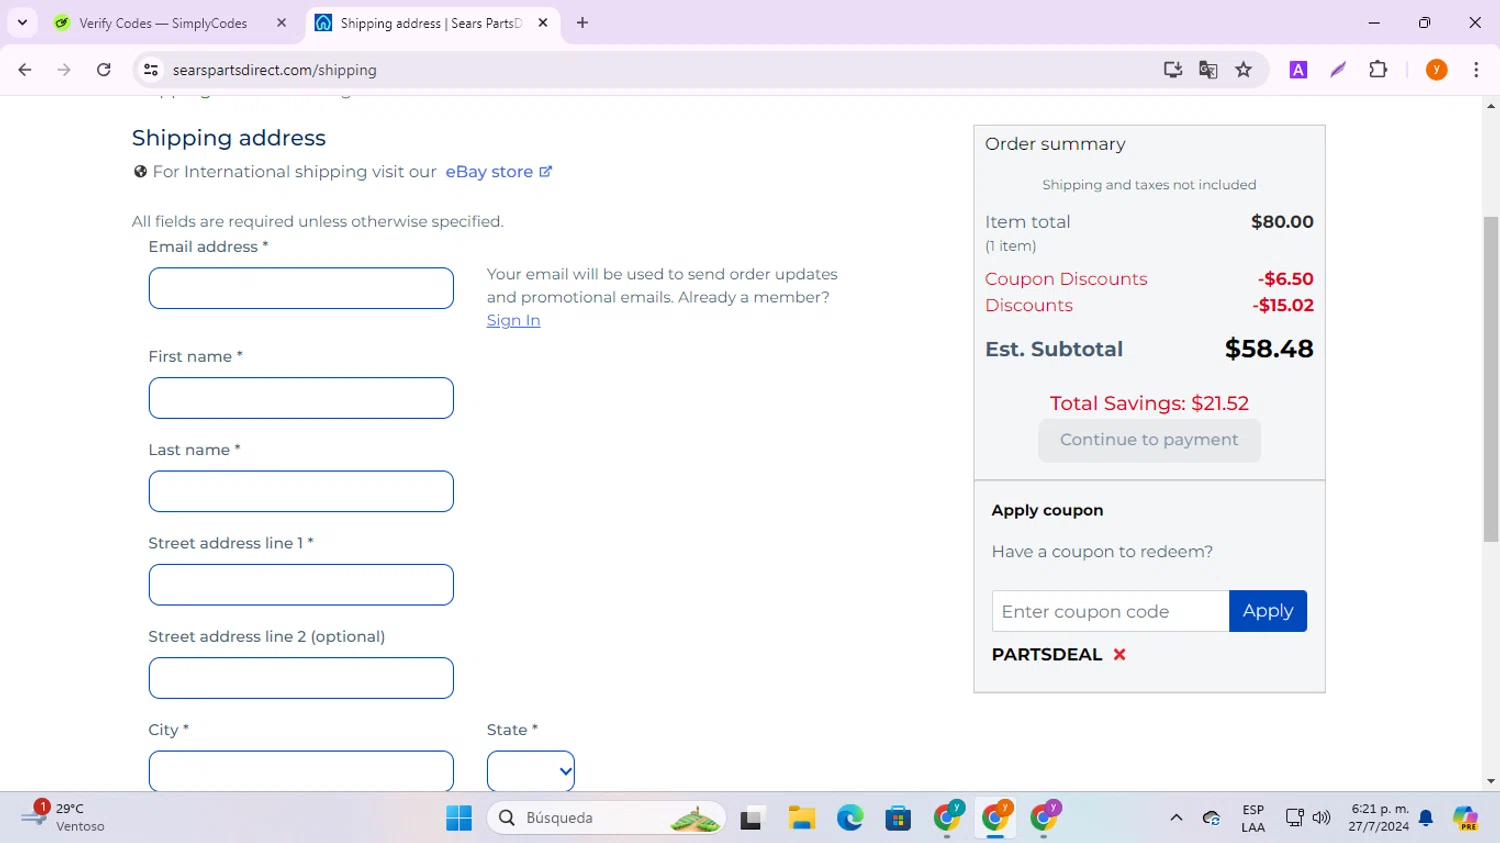Screen dimensions: 1500x843
Task: Open the Extensions puzzle icon
Action: [1378, 70]
